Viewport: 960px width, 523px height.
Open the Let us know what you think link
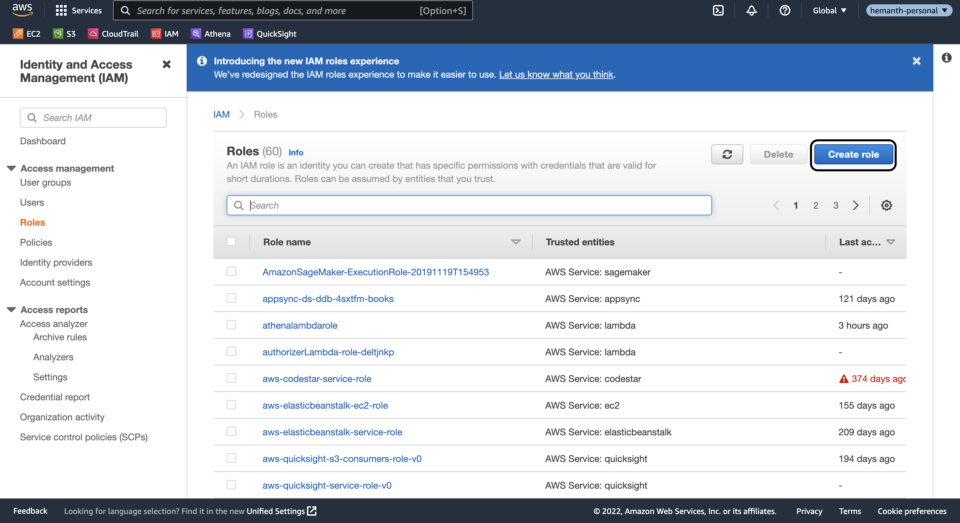556,75
